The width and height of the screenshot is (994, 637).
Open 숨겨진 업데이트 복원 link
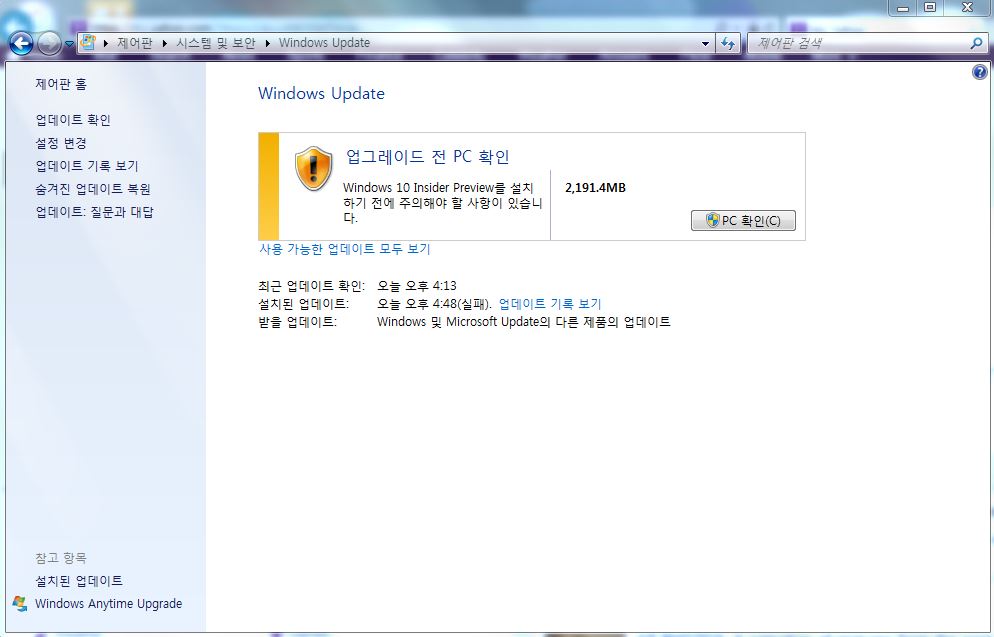(93, 189)
